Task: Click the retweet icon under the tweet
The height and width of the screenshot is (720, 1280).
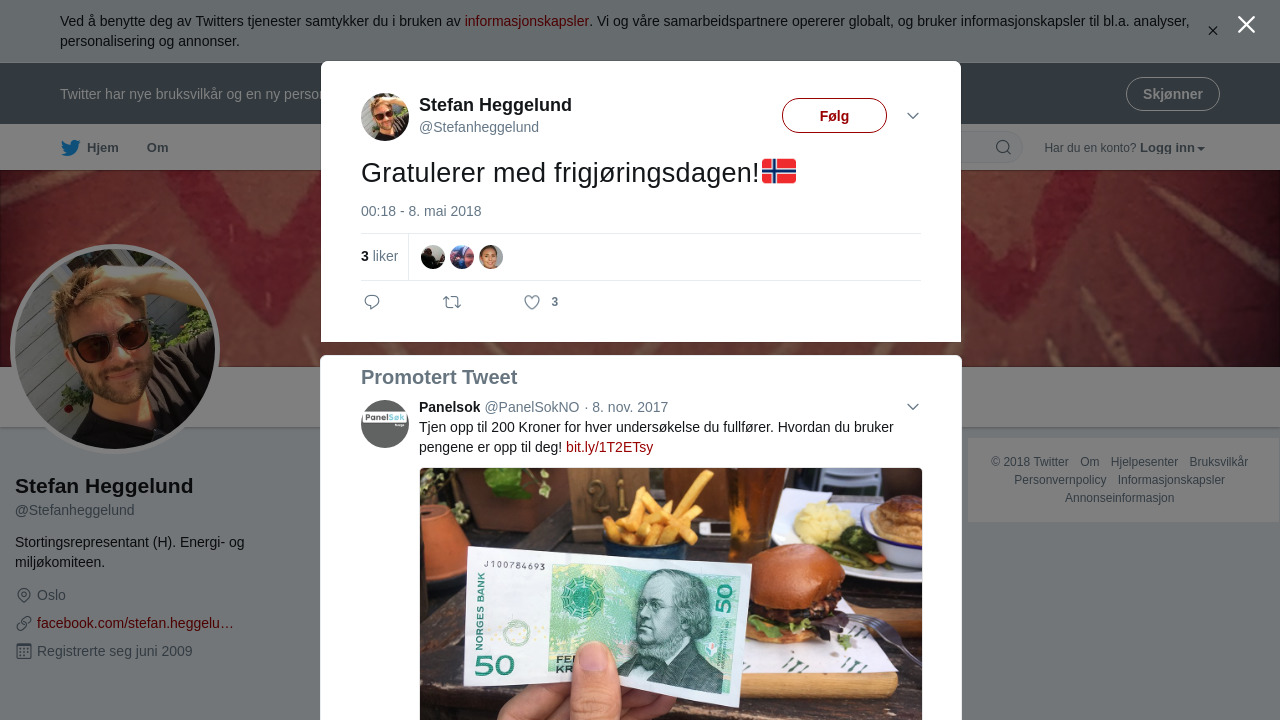Action: (x=452, y=302)
